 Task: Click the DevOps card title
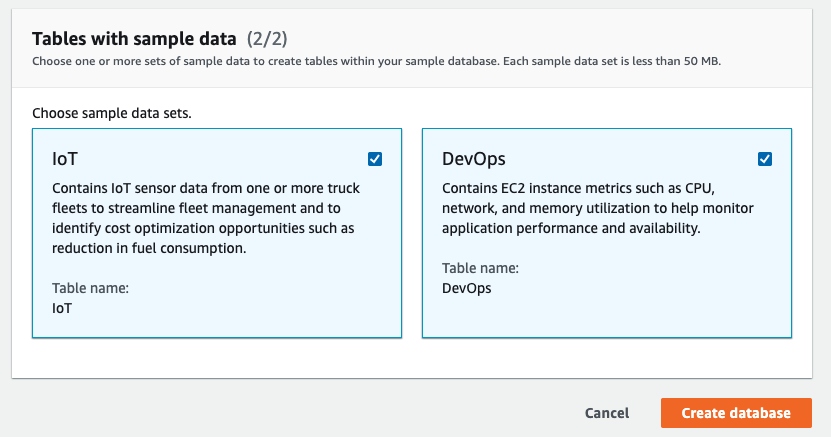(474, 159)
